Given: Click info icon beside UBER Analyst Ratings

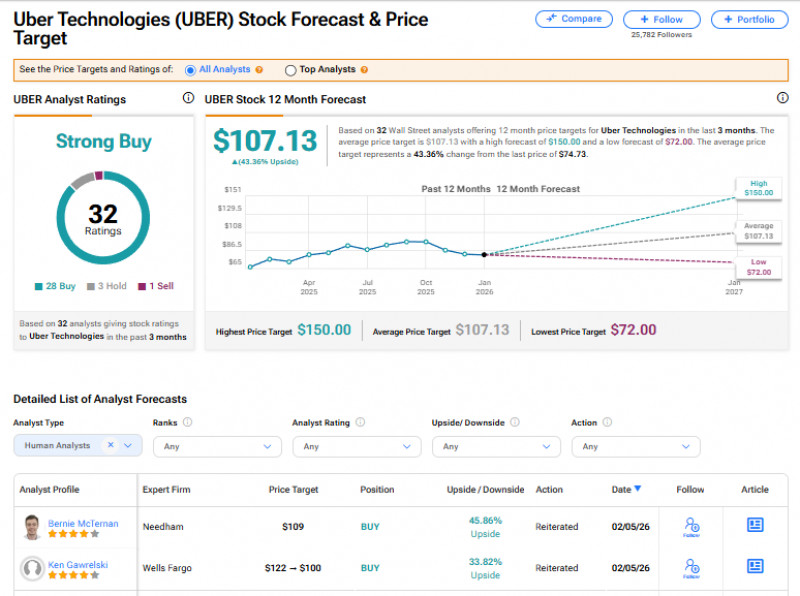Looking at the screenshot, I should (x=188, y=98).
